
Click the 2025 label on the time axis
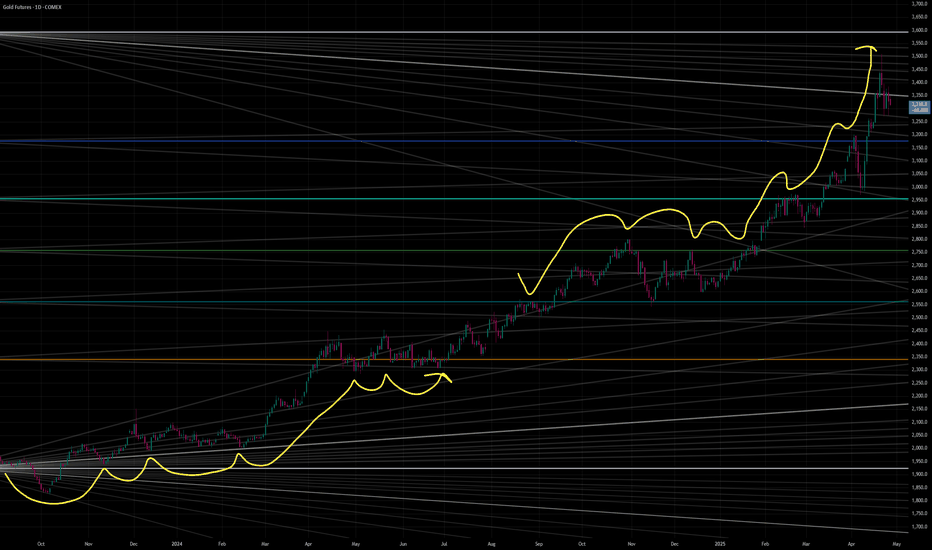(720, 543)
